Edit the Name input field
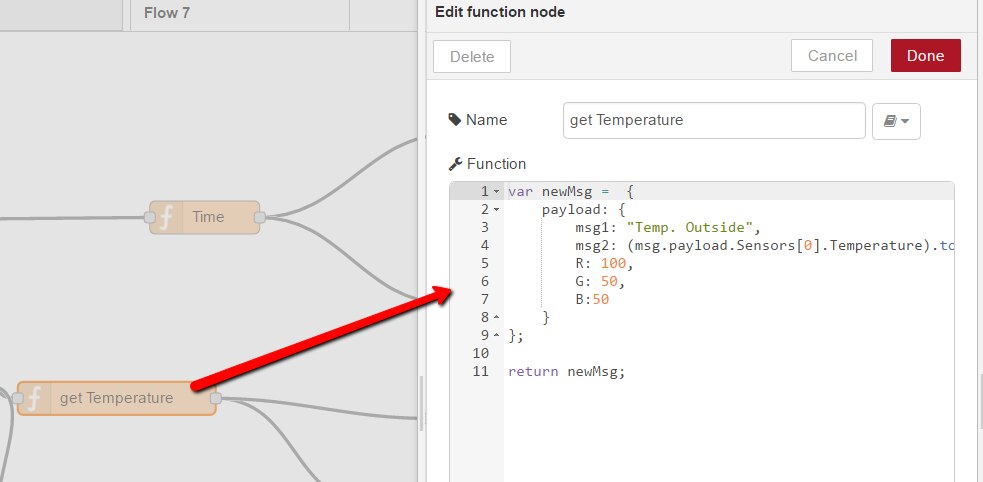983x482 pixels. (x=714, y=120)
